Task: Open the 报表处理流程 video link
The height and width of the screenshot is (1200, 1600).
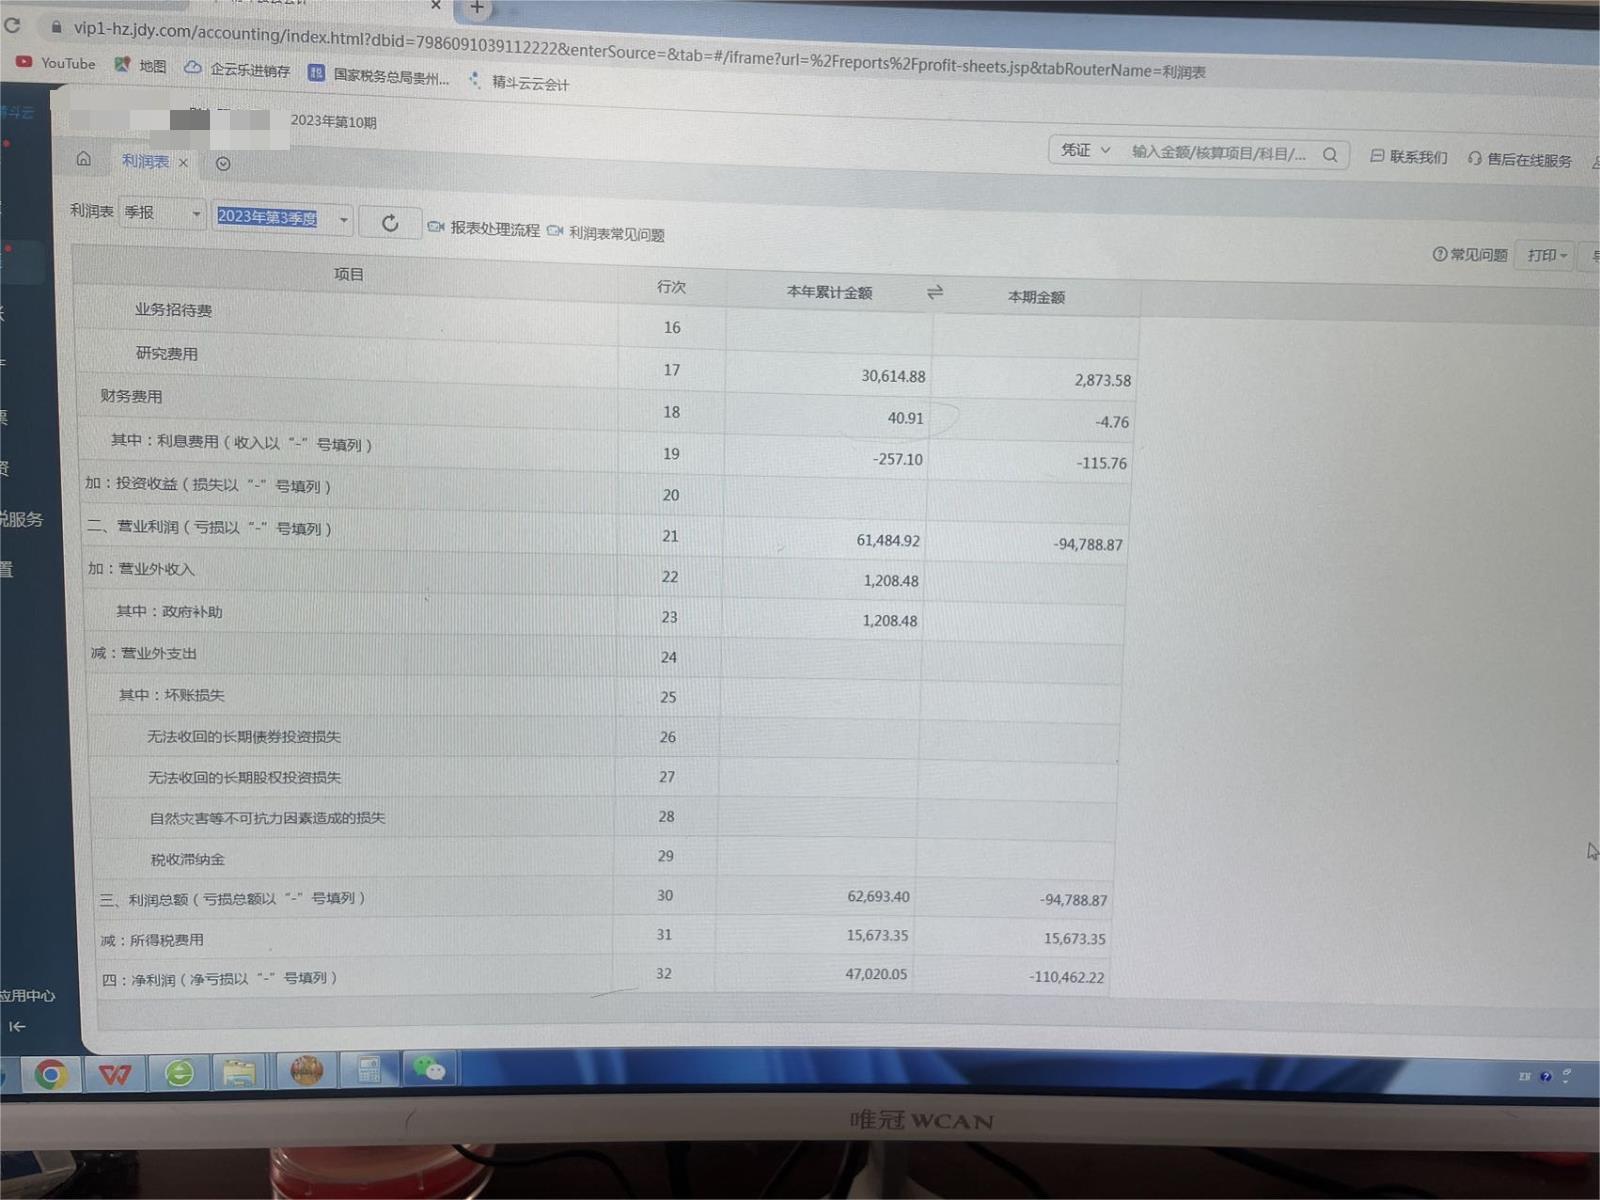Action: pos(484,229)
